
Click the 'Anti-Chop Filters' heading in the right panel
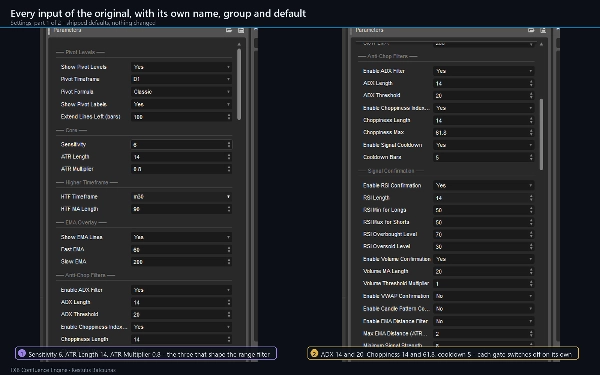(387, 56)
